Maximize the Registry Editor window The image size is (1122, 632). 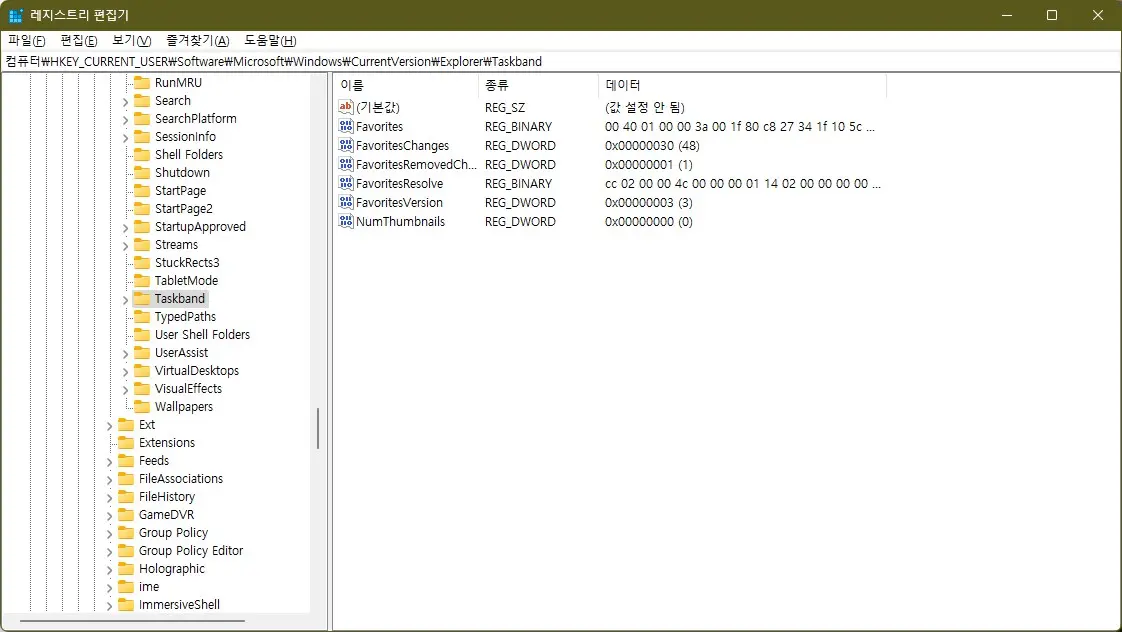(x=1051, y=15)
